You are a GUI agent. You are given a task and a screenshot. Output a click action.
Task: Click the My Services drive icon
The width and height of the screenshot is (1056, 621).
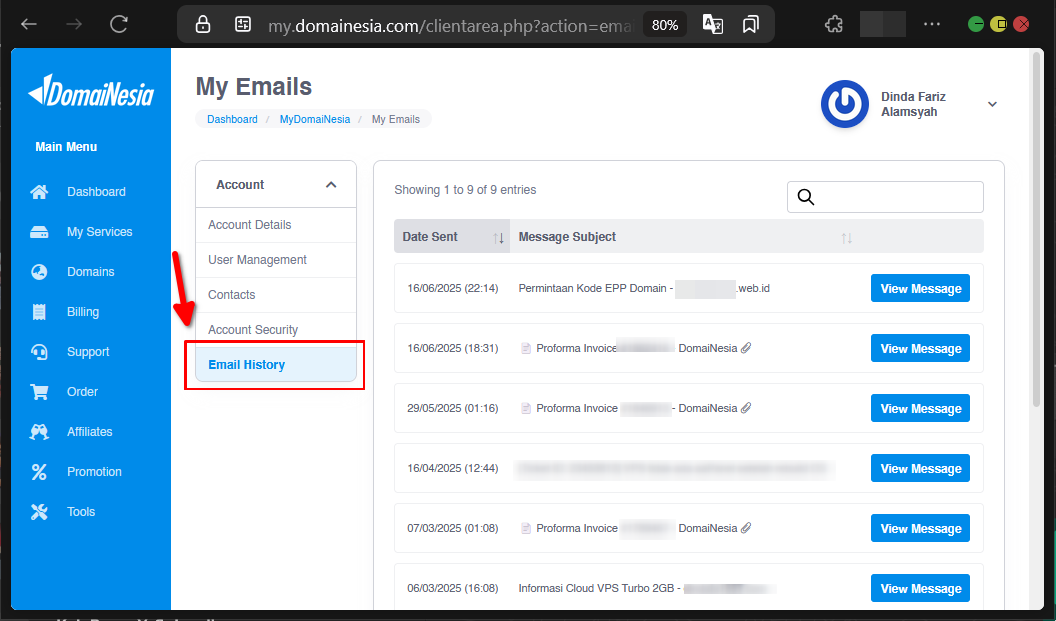click(x=39, y=232)
